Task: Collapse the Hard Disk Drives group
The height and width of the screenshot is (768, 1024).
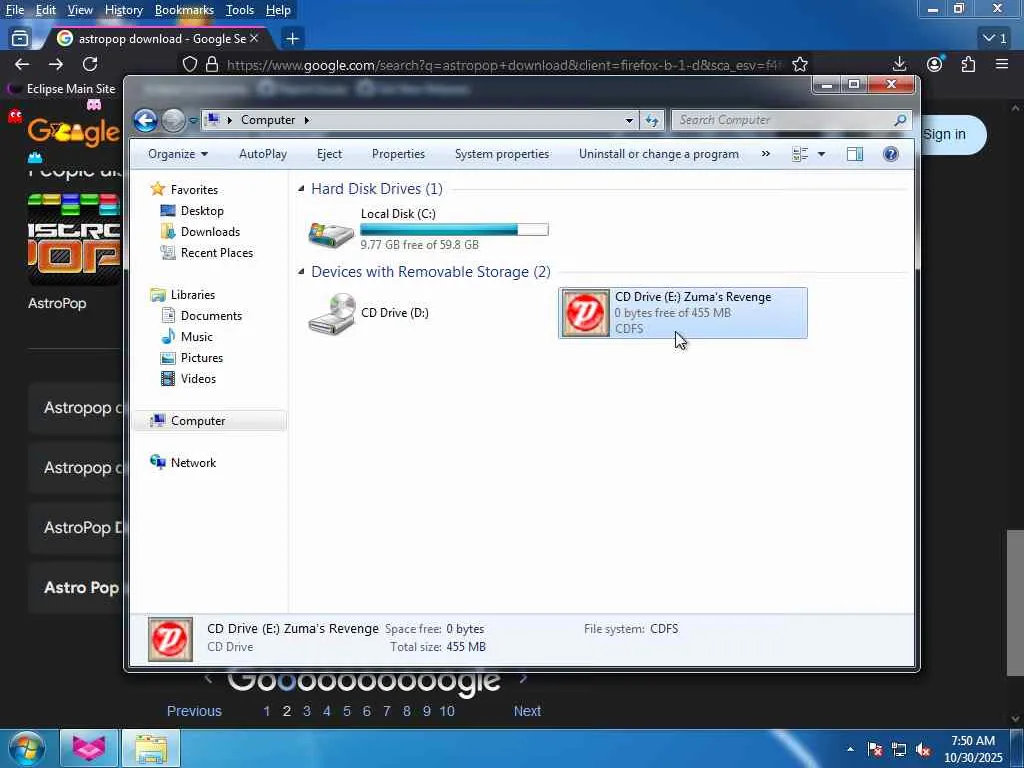Action: (301, 189)
